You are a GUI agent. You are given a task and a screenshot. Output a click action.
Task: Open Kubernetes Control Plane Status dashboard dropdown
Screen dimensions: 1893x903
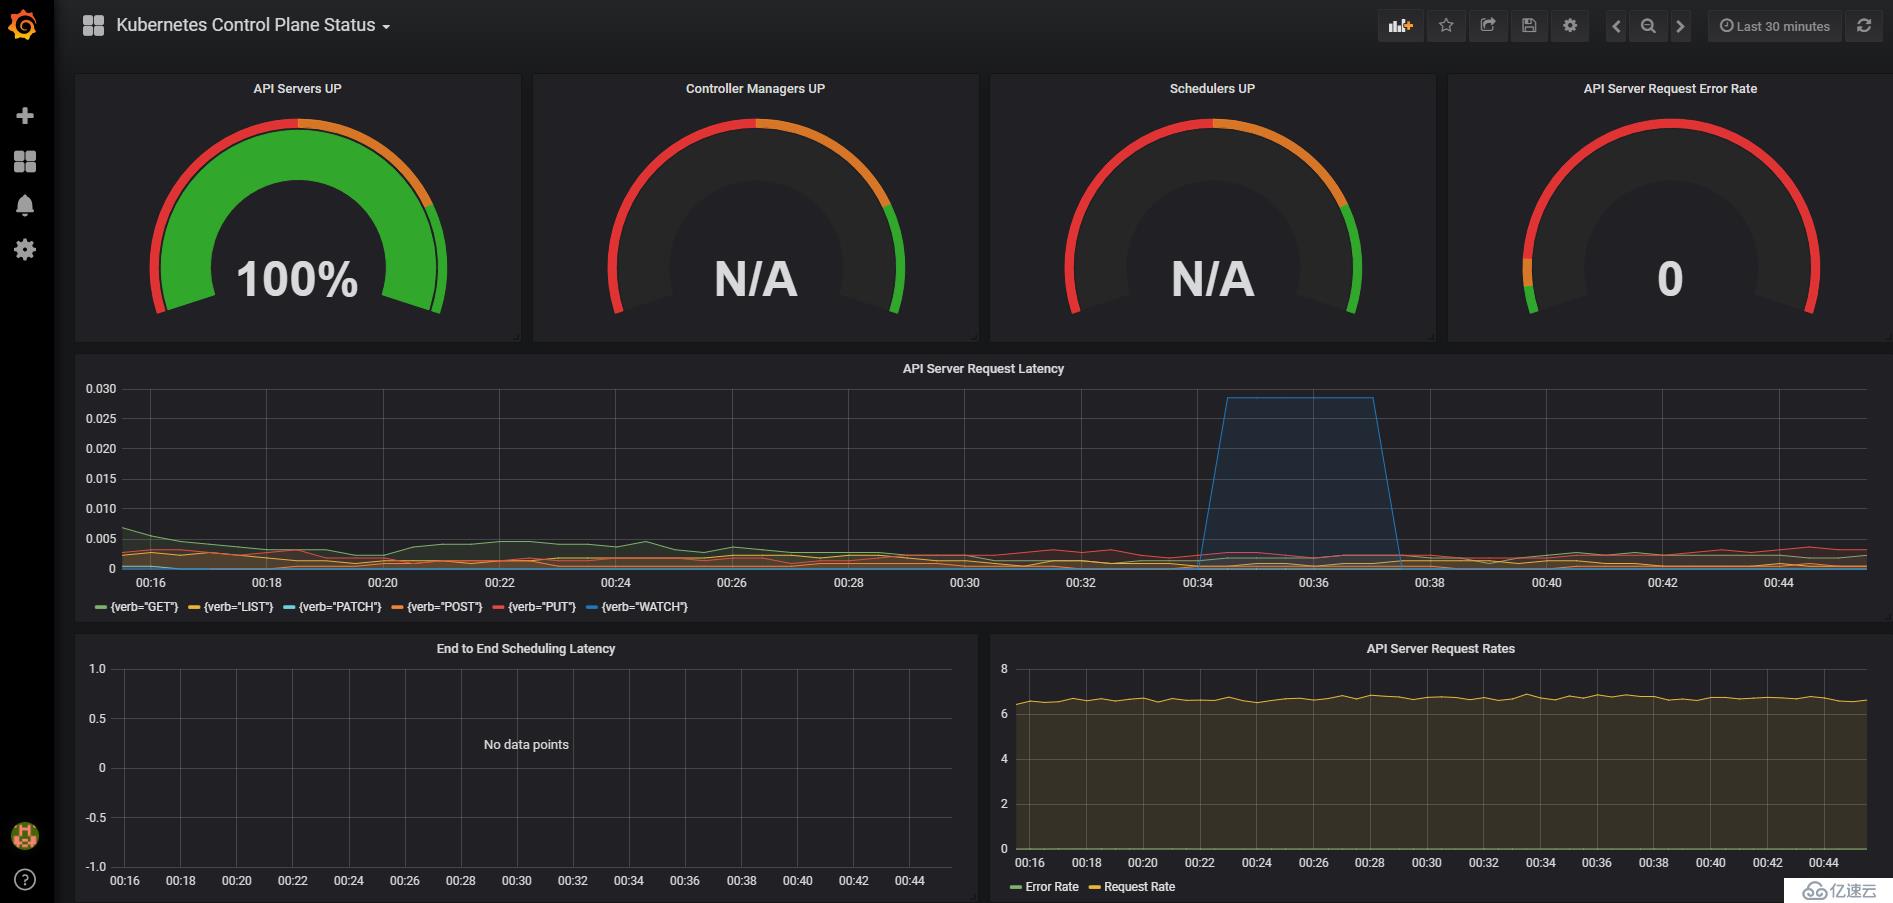pos(253,26)
